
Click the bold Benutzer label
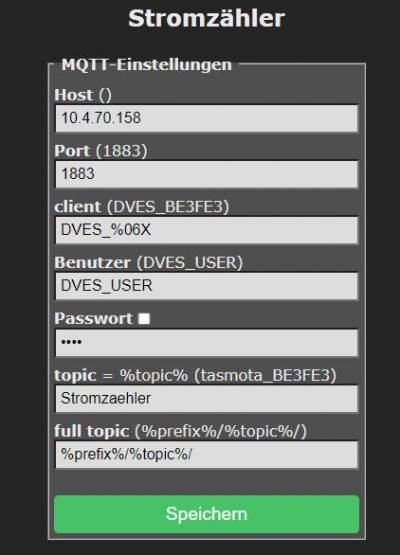92,263
